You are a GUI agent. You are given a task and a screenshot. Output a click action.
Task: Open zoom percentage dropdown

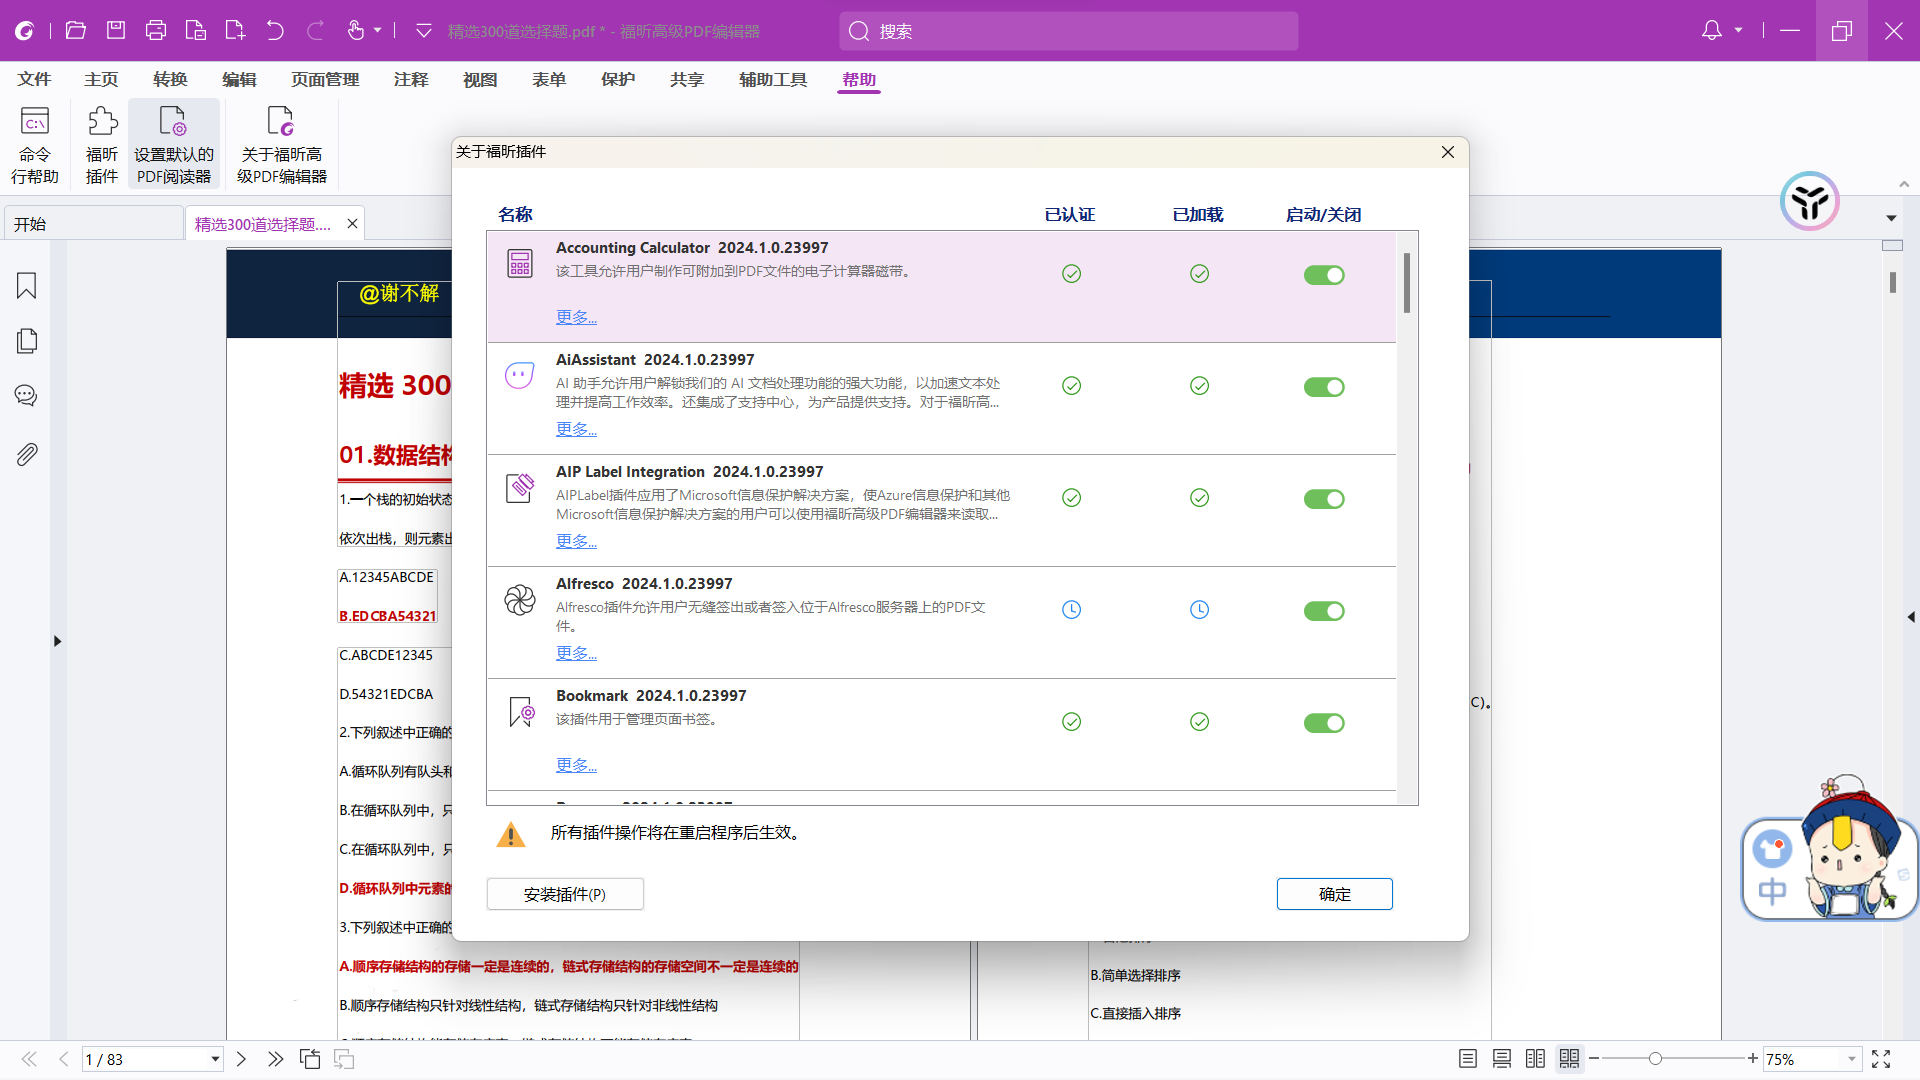pos(1851,1059)
